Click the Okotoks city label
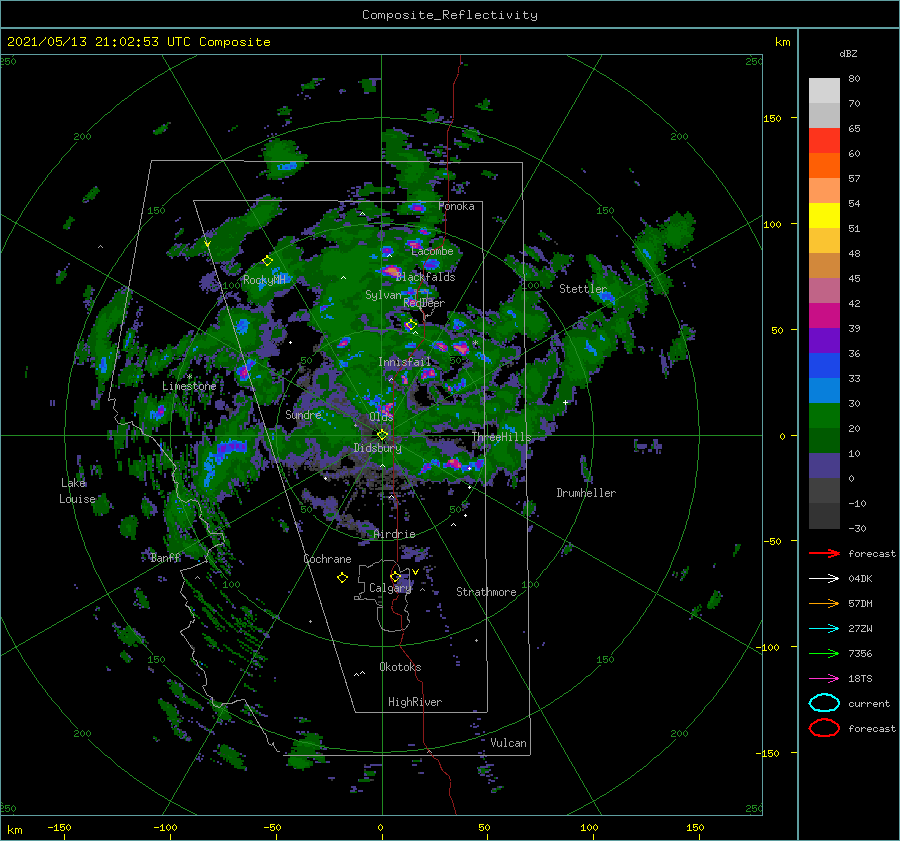This screenshot has width=900, height=841. (400, 667)
